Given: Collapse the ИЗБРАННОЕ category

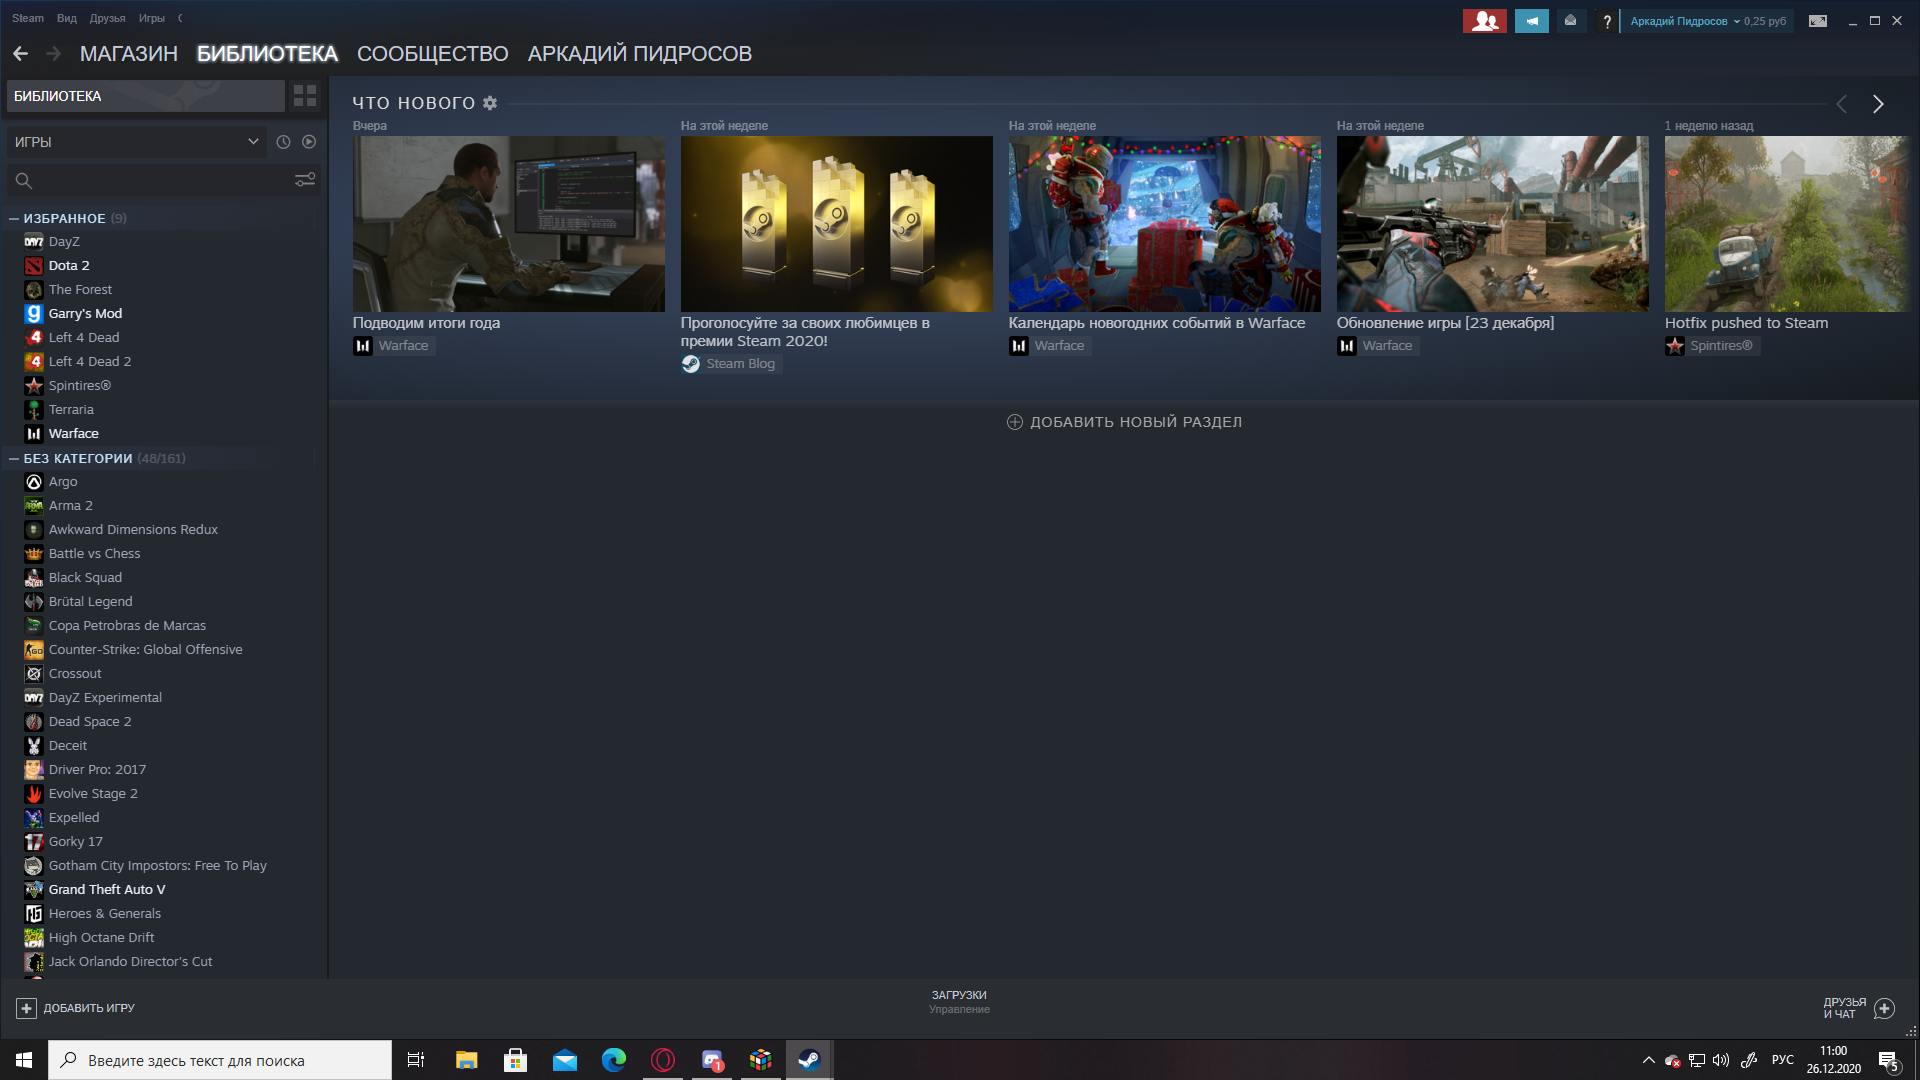Looking at the screenshot, I should pyautogui.click(x=14, y=219).
